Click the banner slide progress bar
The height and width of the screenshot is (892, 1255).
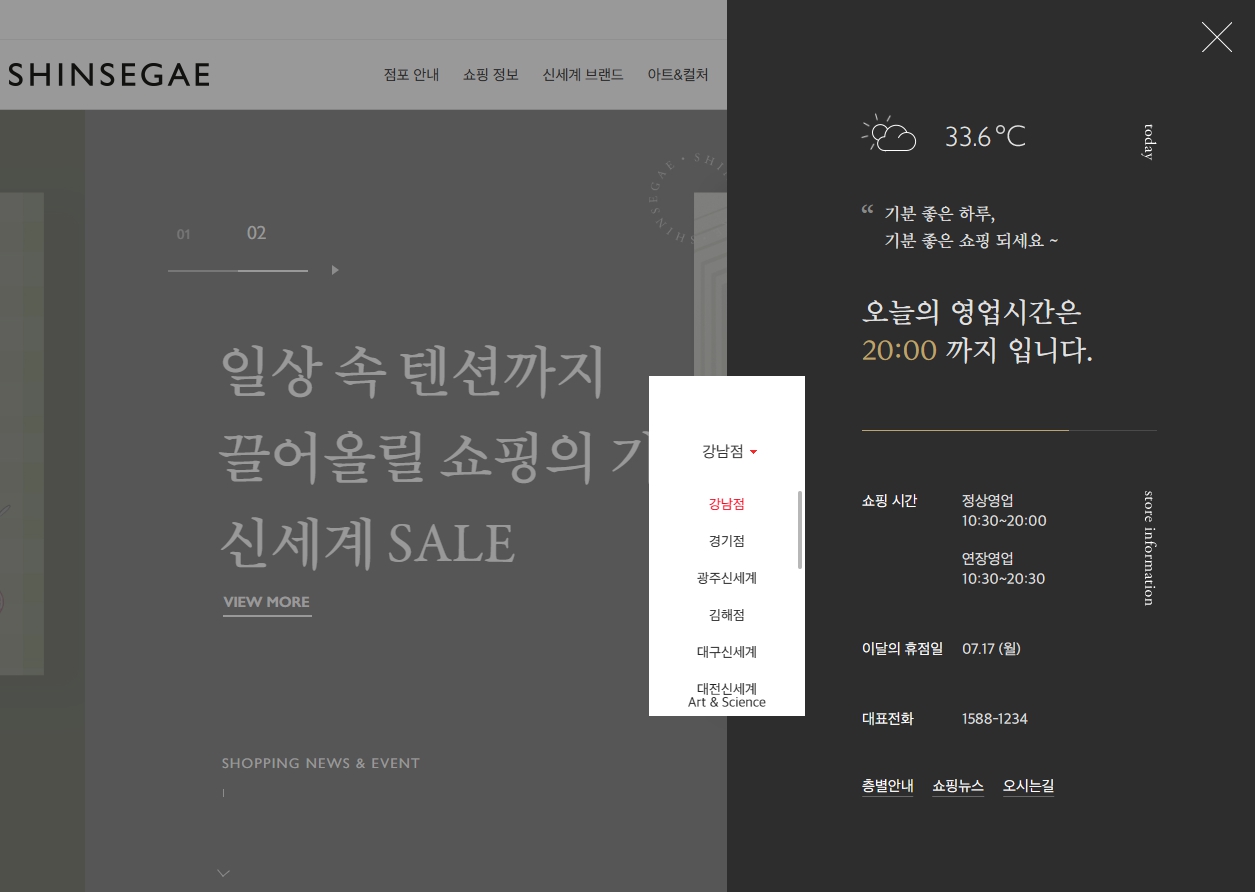237,271
